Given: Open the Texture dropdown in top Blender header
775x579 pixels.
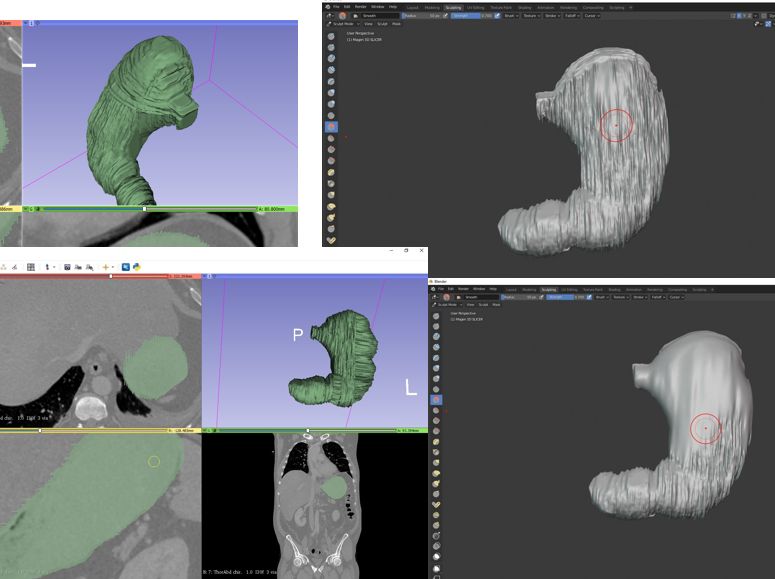Looking at the screenshot, I should point(531,16).
